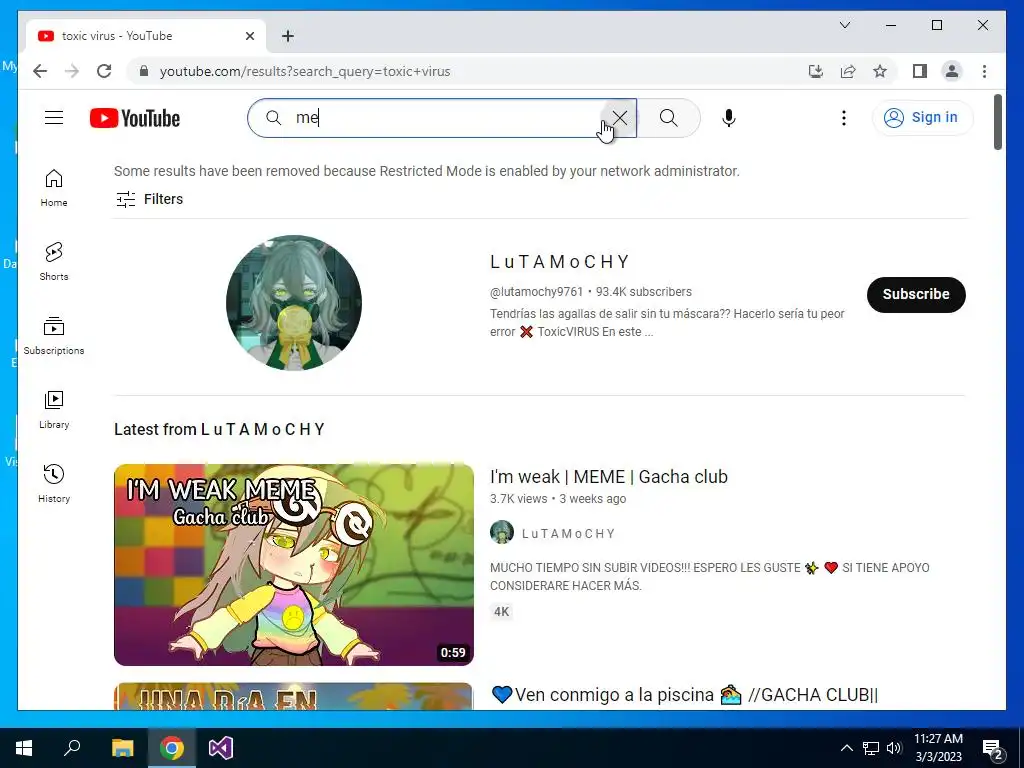
Task: Reload the page
Action: click(x=104, y=71)
